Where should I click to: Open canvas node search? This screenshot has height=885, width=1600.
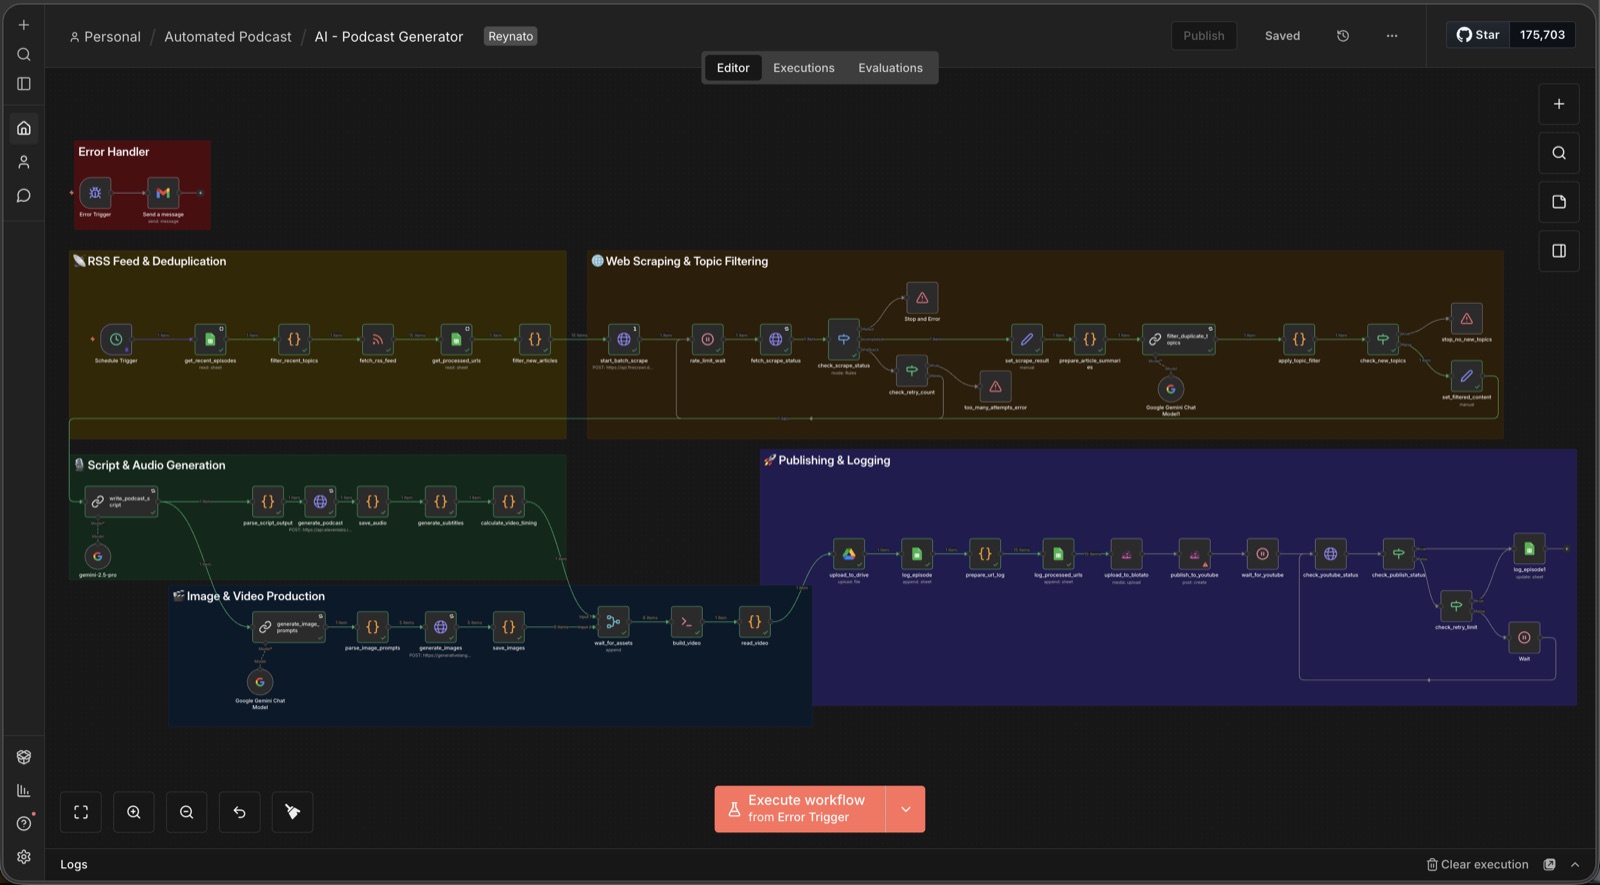(x=1559, y=153)
